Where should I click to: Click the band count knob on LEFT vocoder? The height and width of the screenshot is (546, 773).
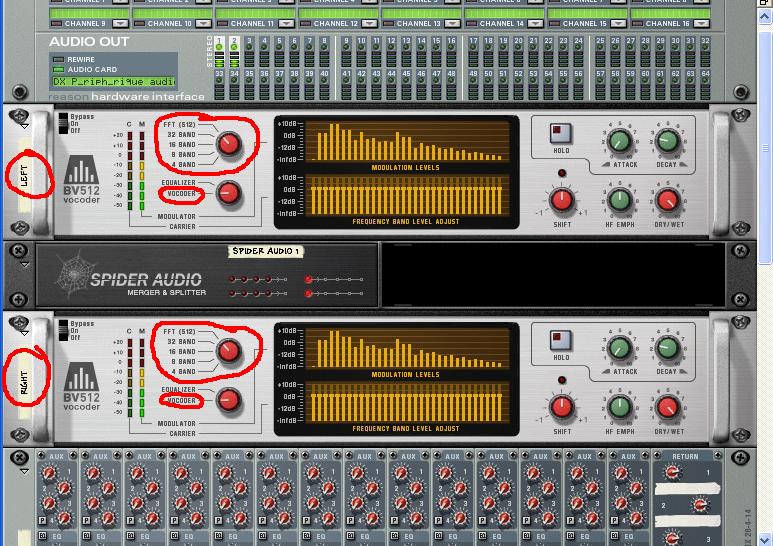coord(228,144)
